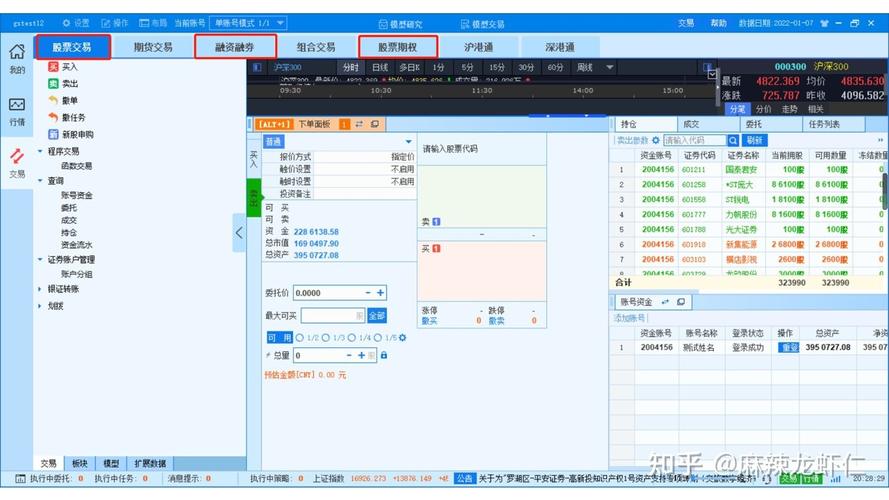Click the gear icon beside 卖出参数
Image resolution: width=889 pixels, height=500 pixels.
pyautogui.click(x=656, y=140)
